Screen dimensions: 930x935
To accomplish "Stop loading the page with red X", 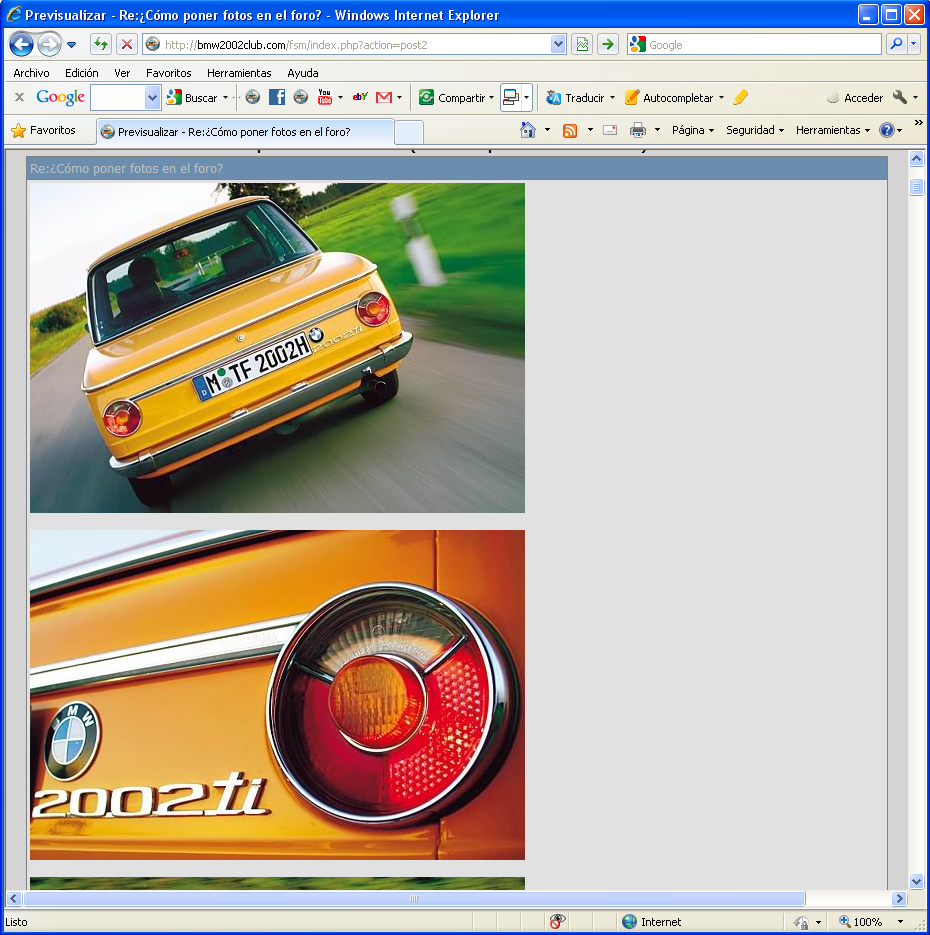I will coord(126,44).
